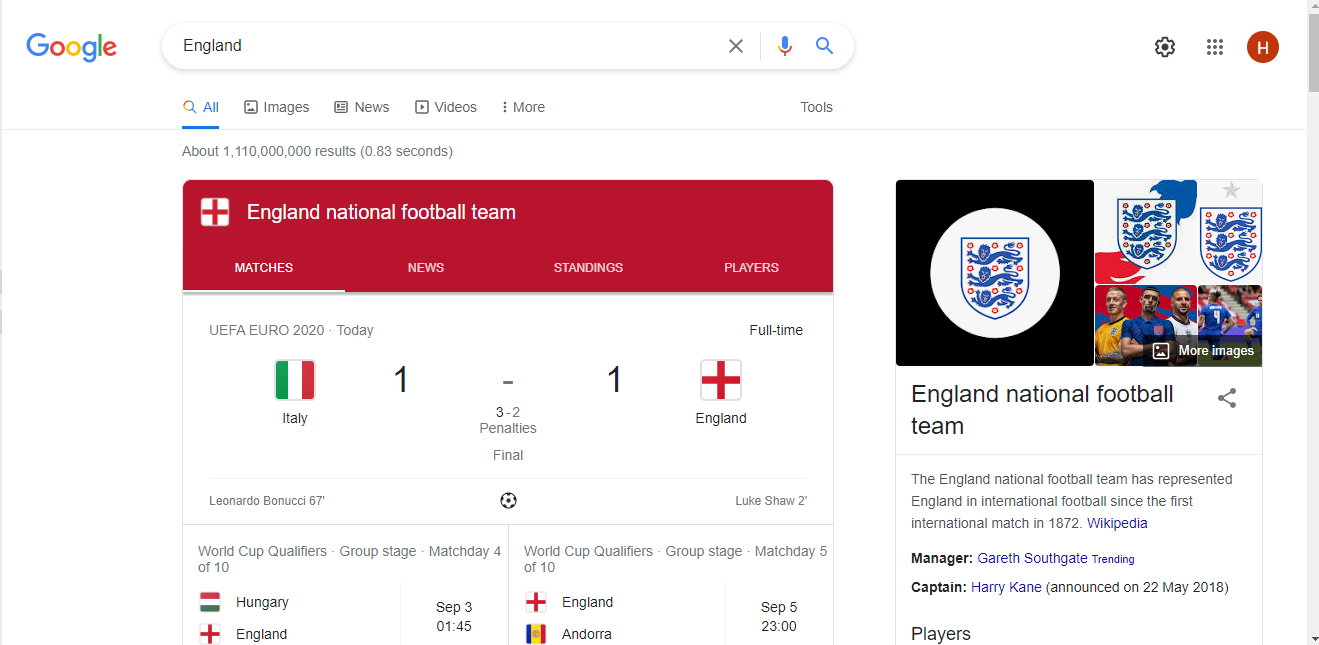
Task: Click 3-2 Penalties result text
Action: [x=508, y=420]
